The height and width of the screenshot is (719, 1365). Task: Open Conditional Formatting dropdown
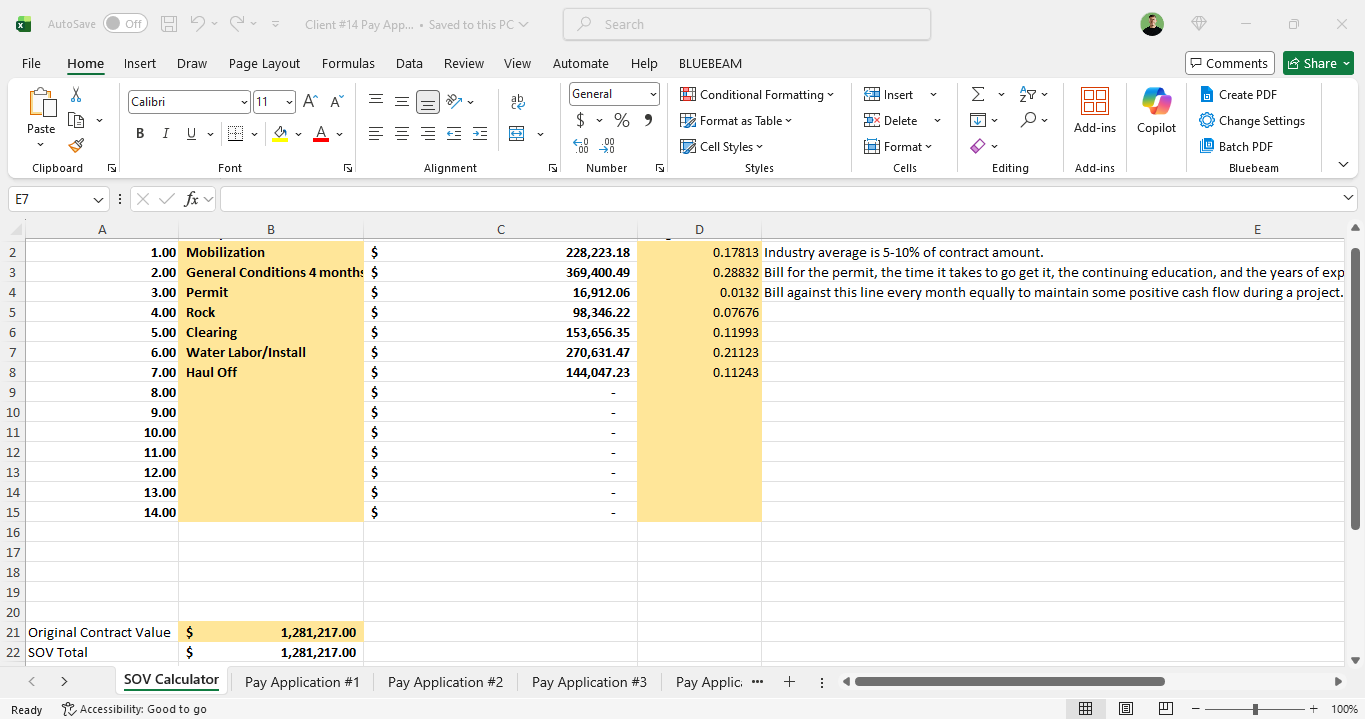[x=757, y=95]
